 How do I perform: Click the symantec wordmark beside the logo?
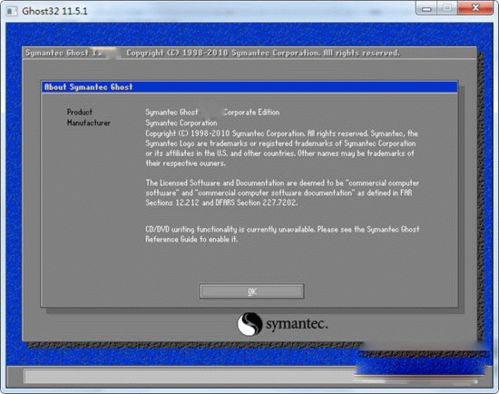pos(297,324)
